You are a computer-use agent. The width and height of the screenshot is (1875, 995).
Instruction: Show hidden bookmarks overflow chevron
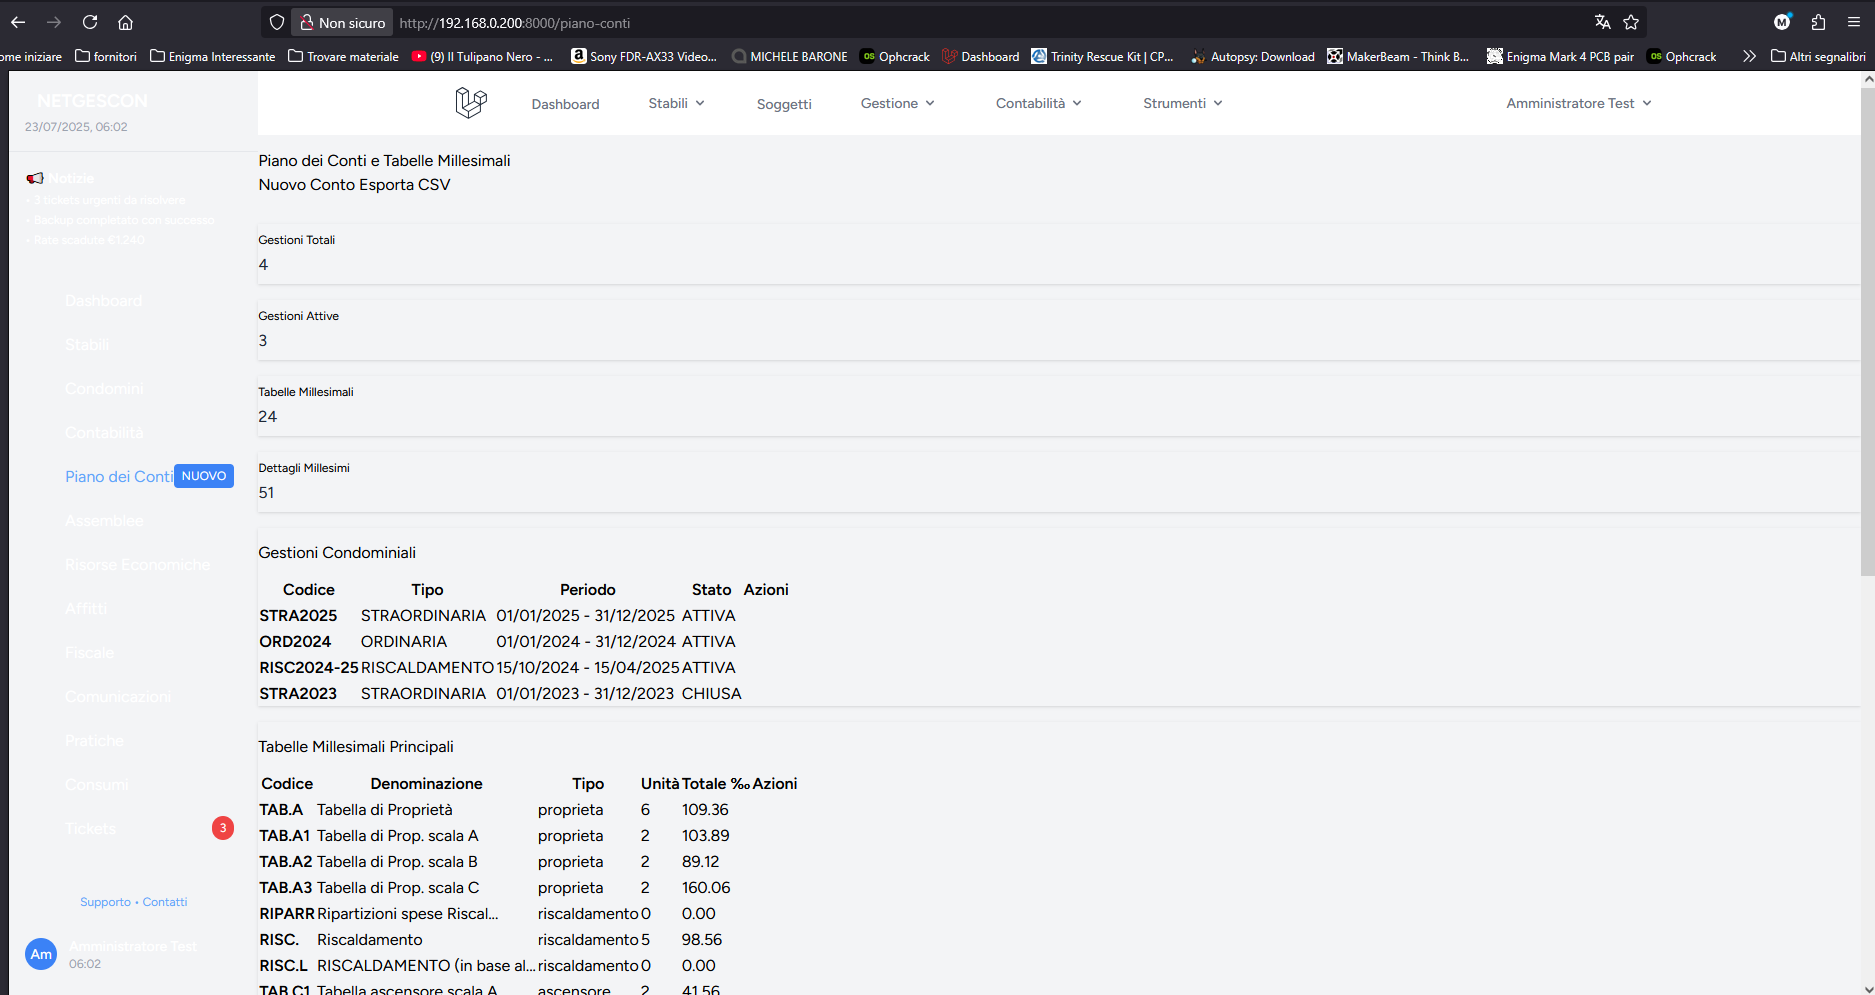[1748, 56]
